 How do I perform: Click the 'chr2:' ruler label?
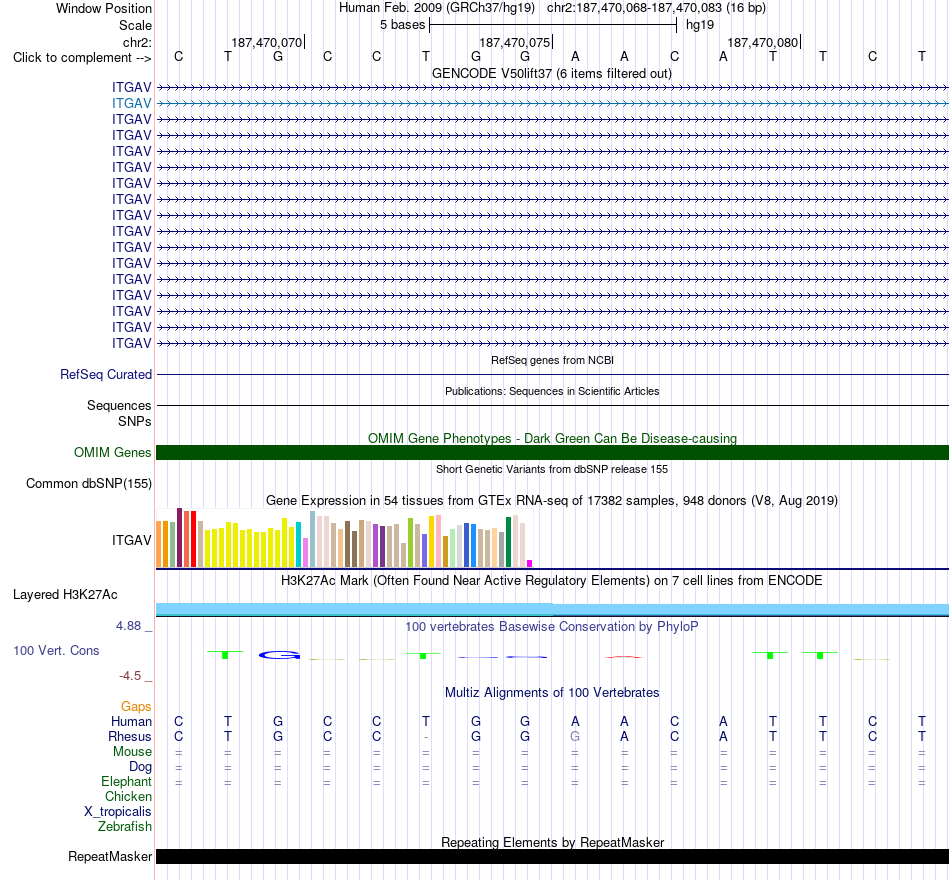click(137, 42)
